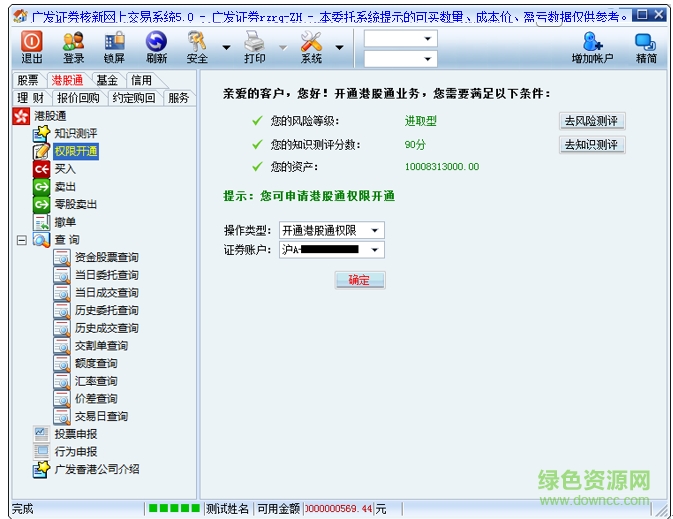Click the 90分 score value

coord(415,145)
